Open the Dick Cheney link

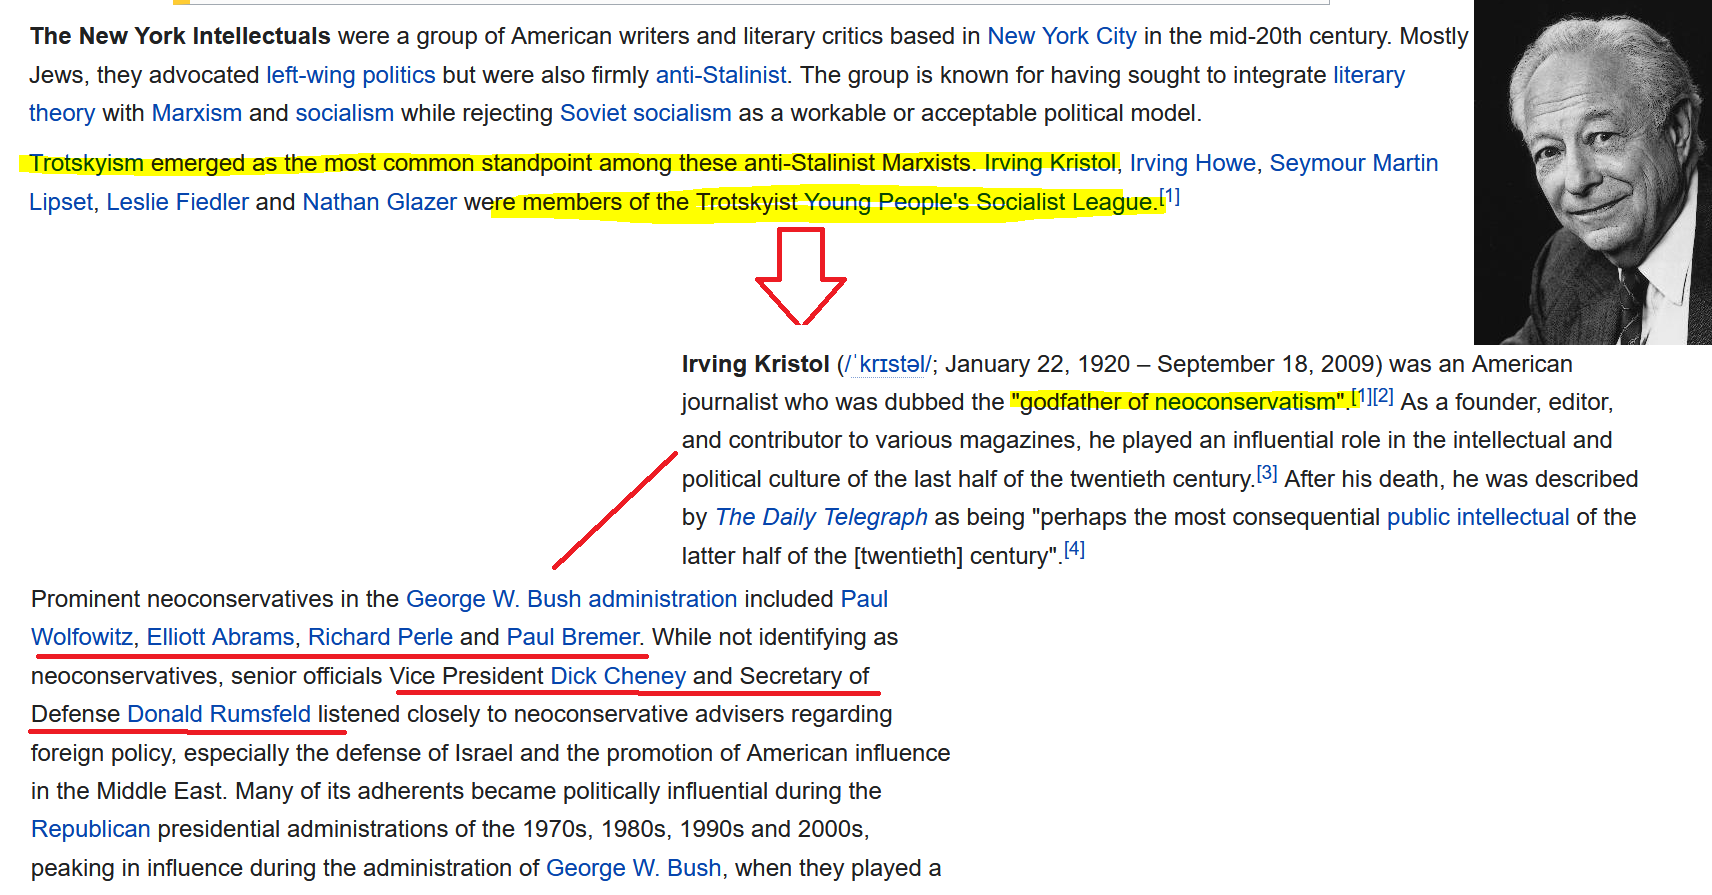click(x=619, y=676)
